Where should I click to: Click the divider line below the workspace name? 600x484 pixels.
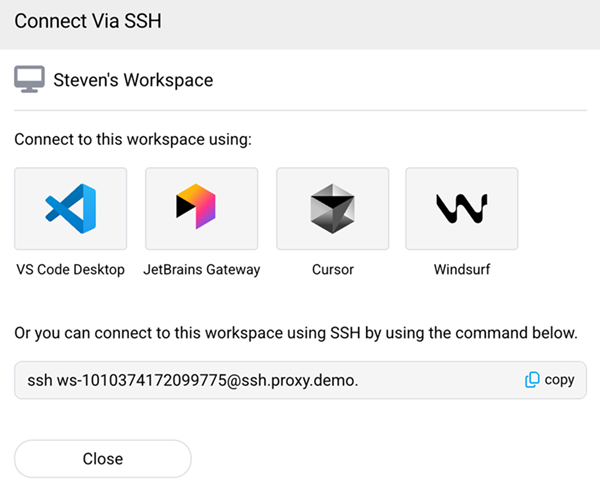pos(300,110)
